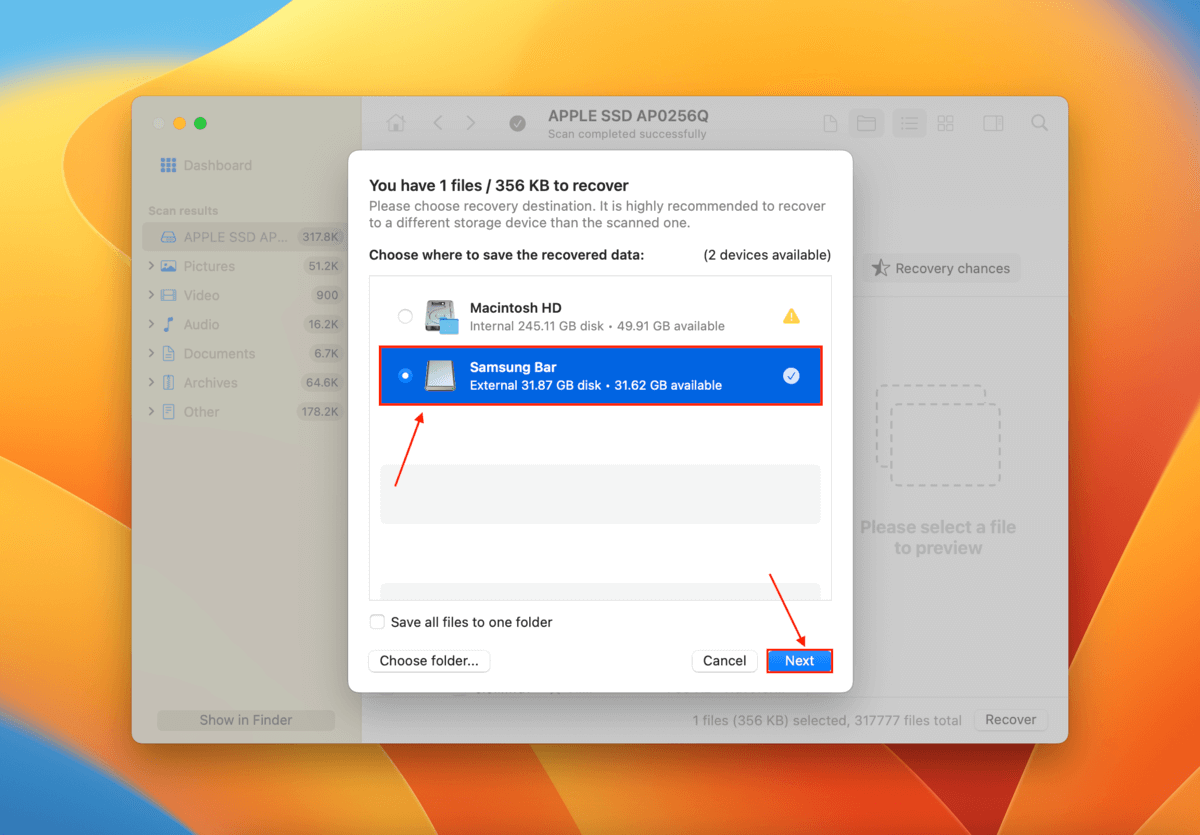Expand the Archives category
1200x835 pixels.
point(151,382)
